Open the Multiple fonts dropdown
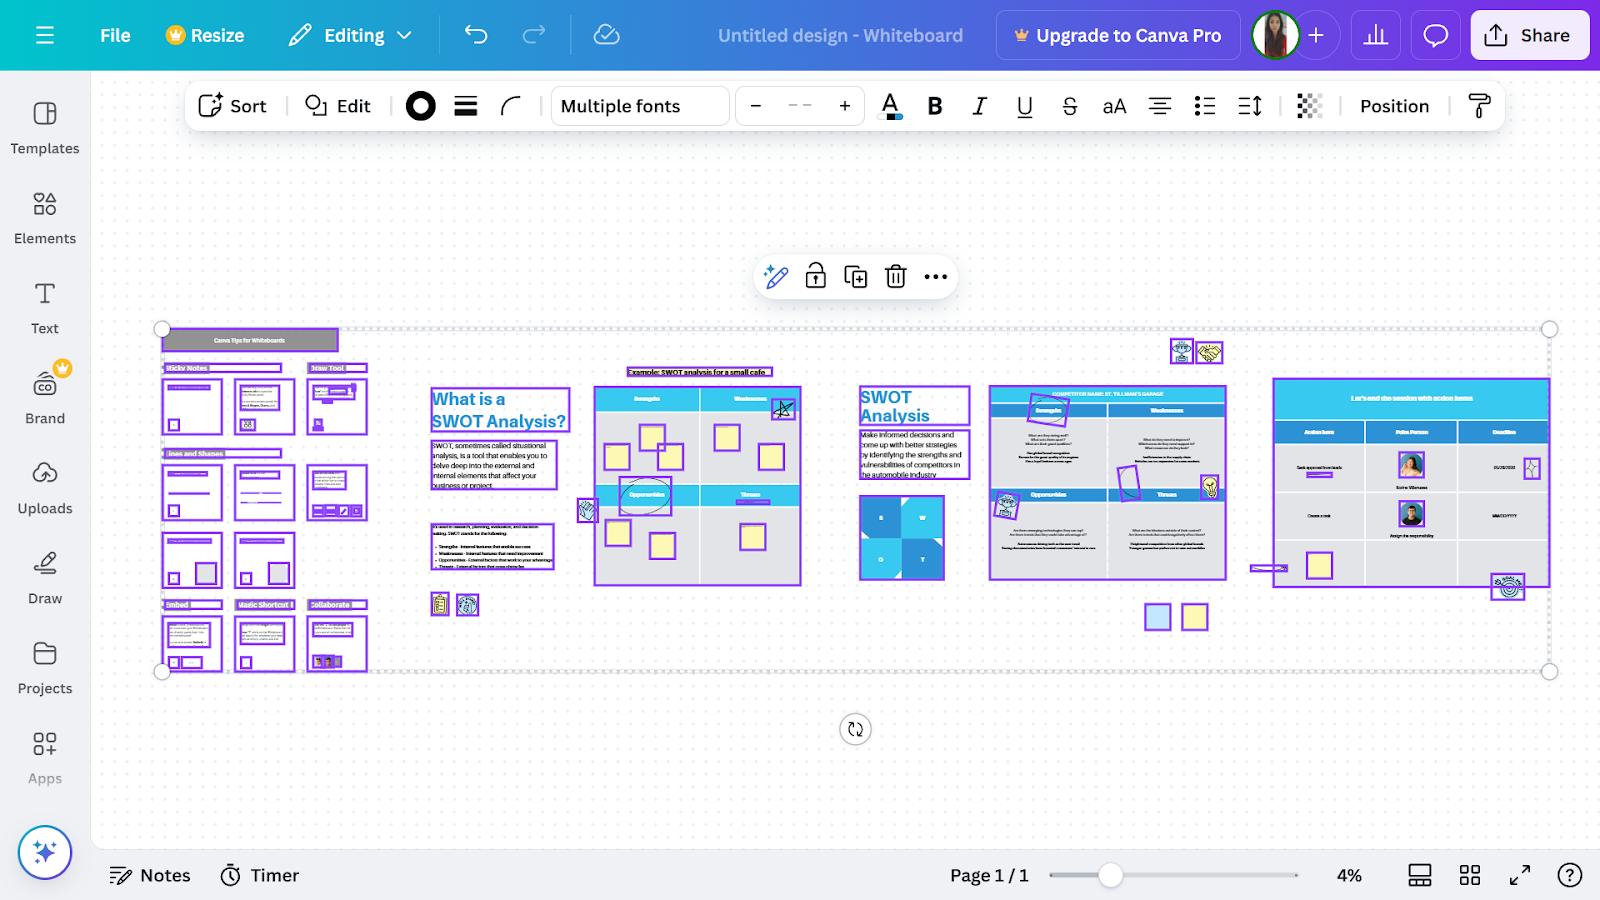 coord(640,106)
